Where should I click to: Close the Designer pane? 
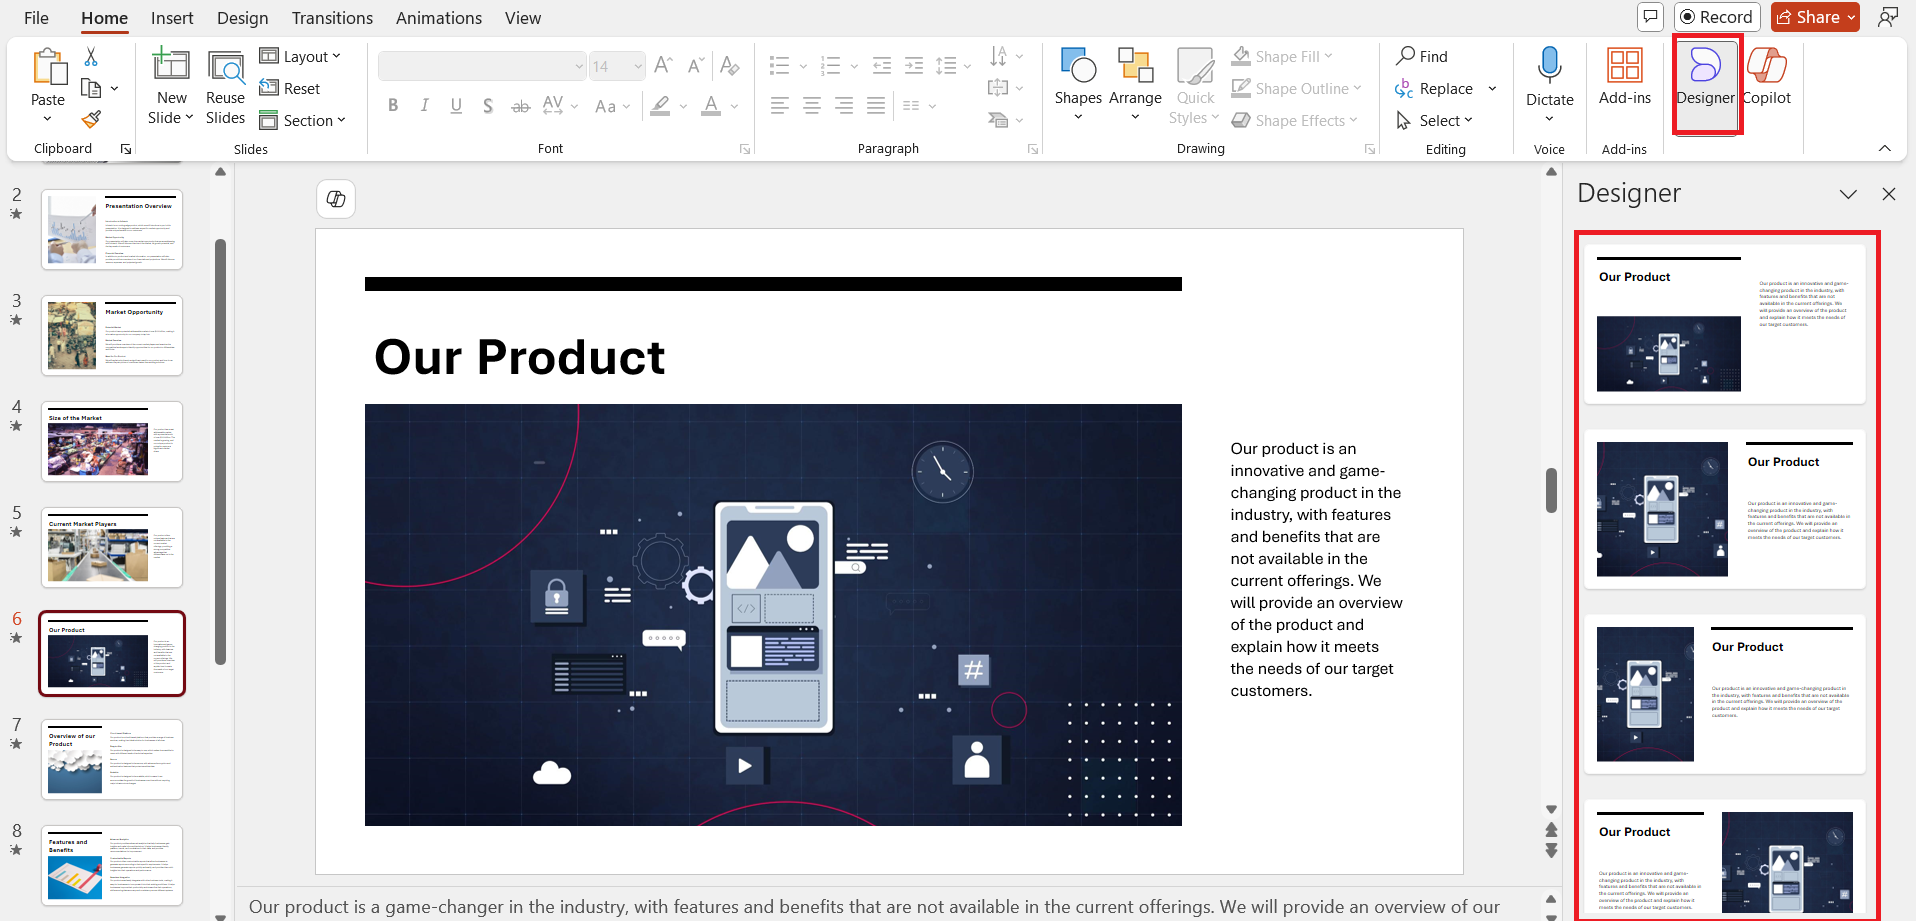point(1888,194)
